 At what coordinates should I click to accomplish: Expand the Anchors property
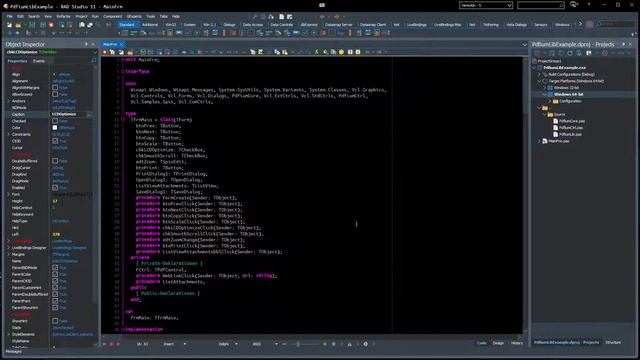9,101
